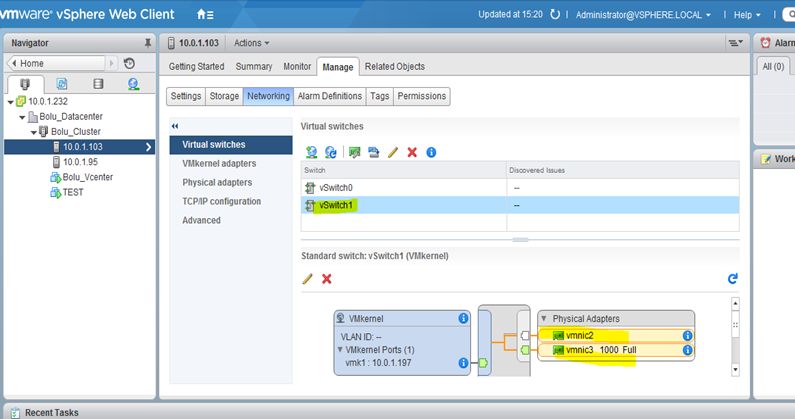Open info icon for vmnic2 adapter
Viewport: 795px width, 419px height.
tap(687, 335)
